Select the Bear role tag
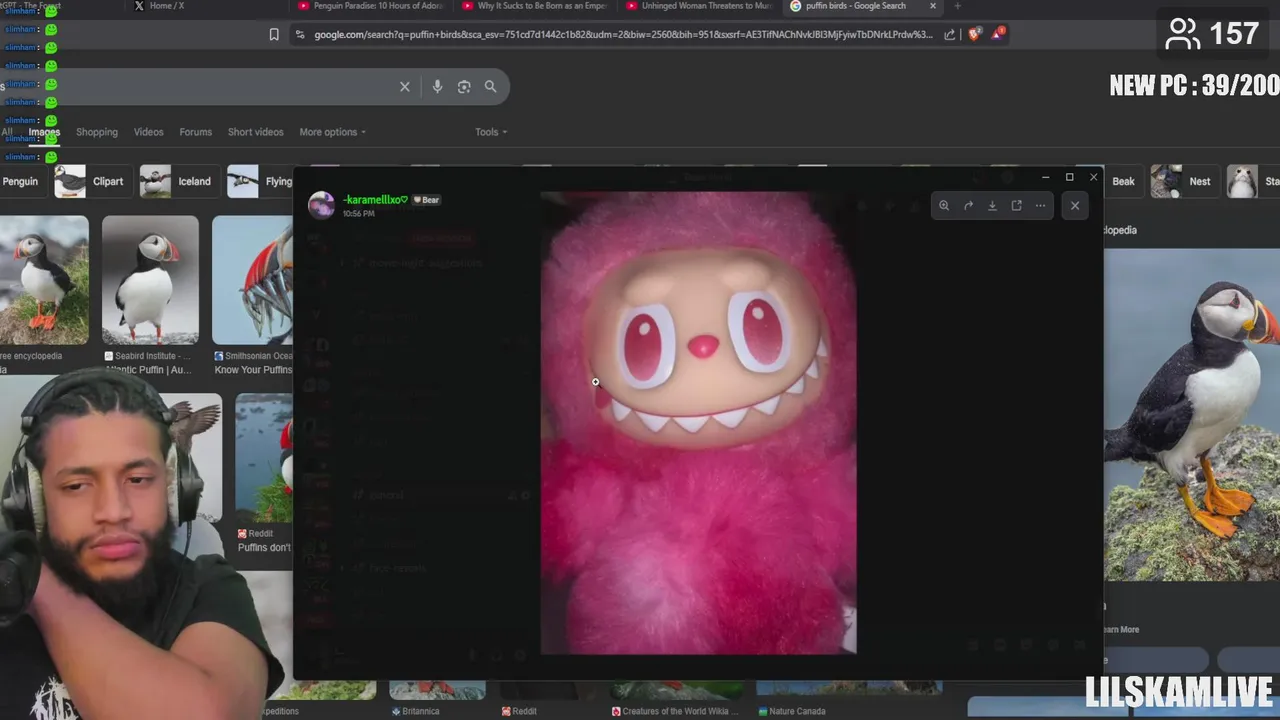The image size is (1280, 720). coord(427,200)
